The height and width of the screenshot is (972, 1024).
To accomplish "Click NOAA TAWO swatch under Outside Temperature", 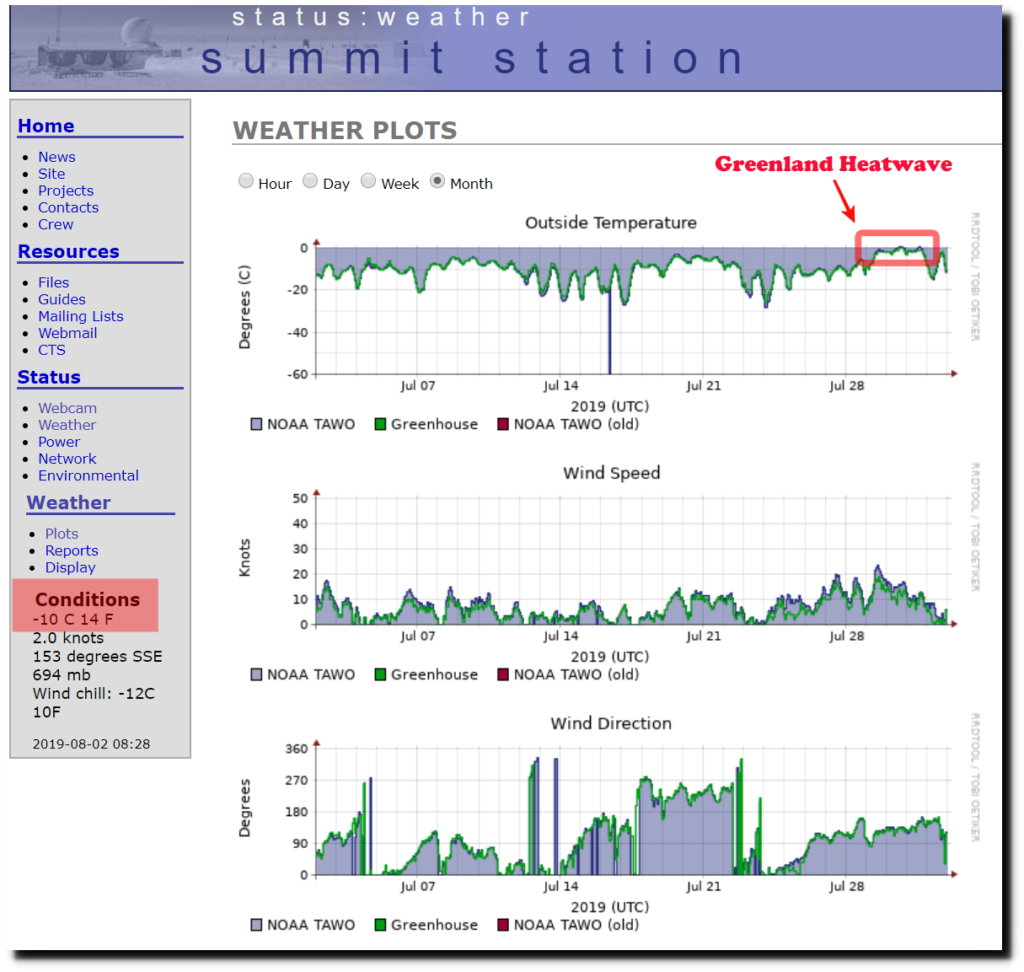I will point(257,424).
